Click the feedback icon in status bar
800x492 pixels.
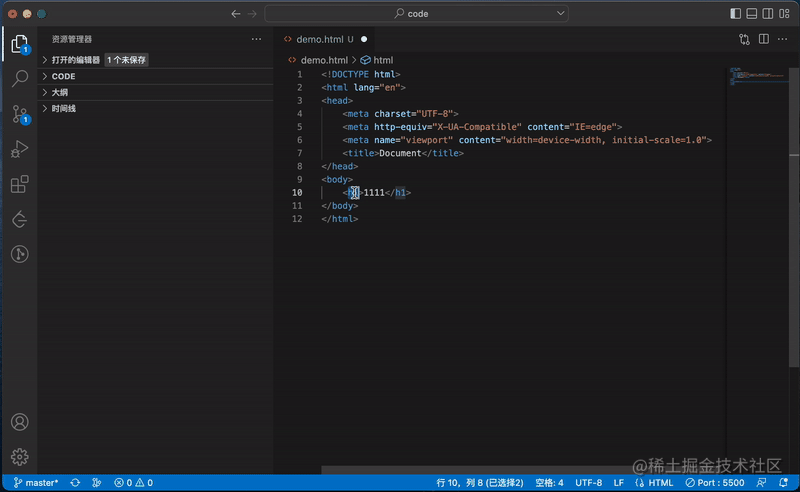pyautogui.click(x=761, y=483)
